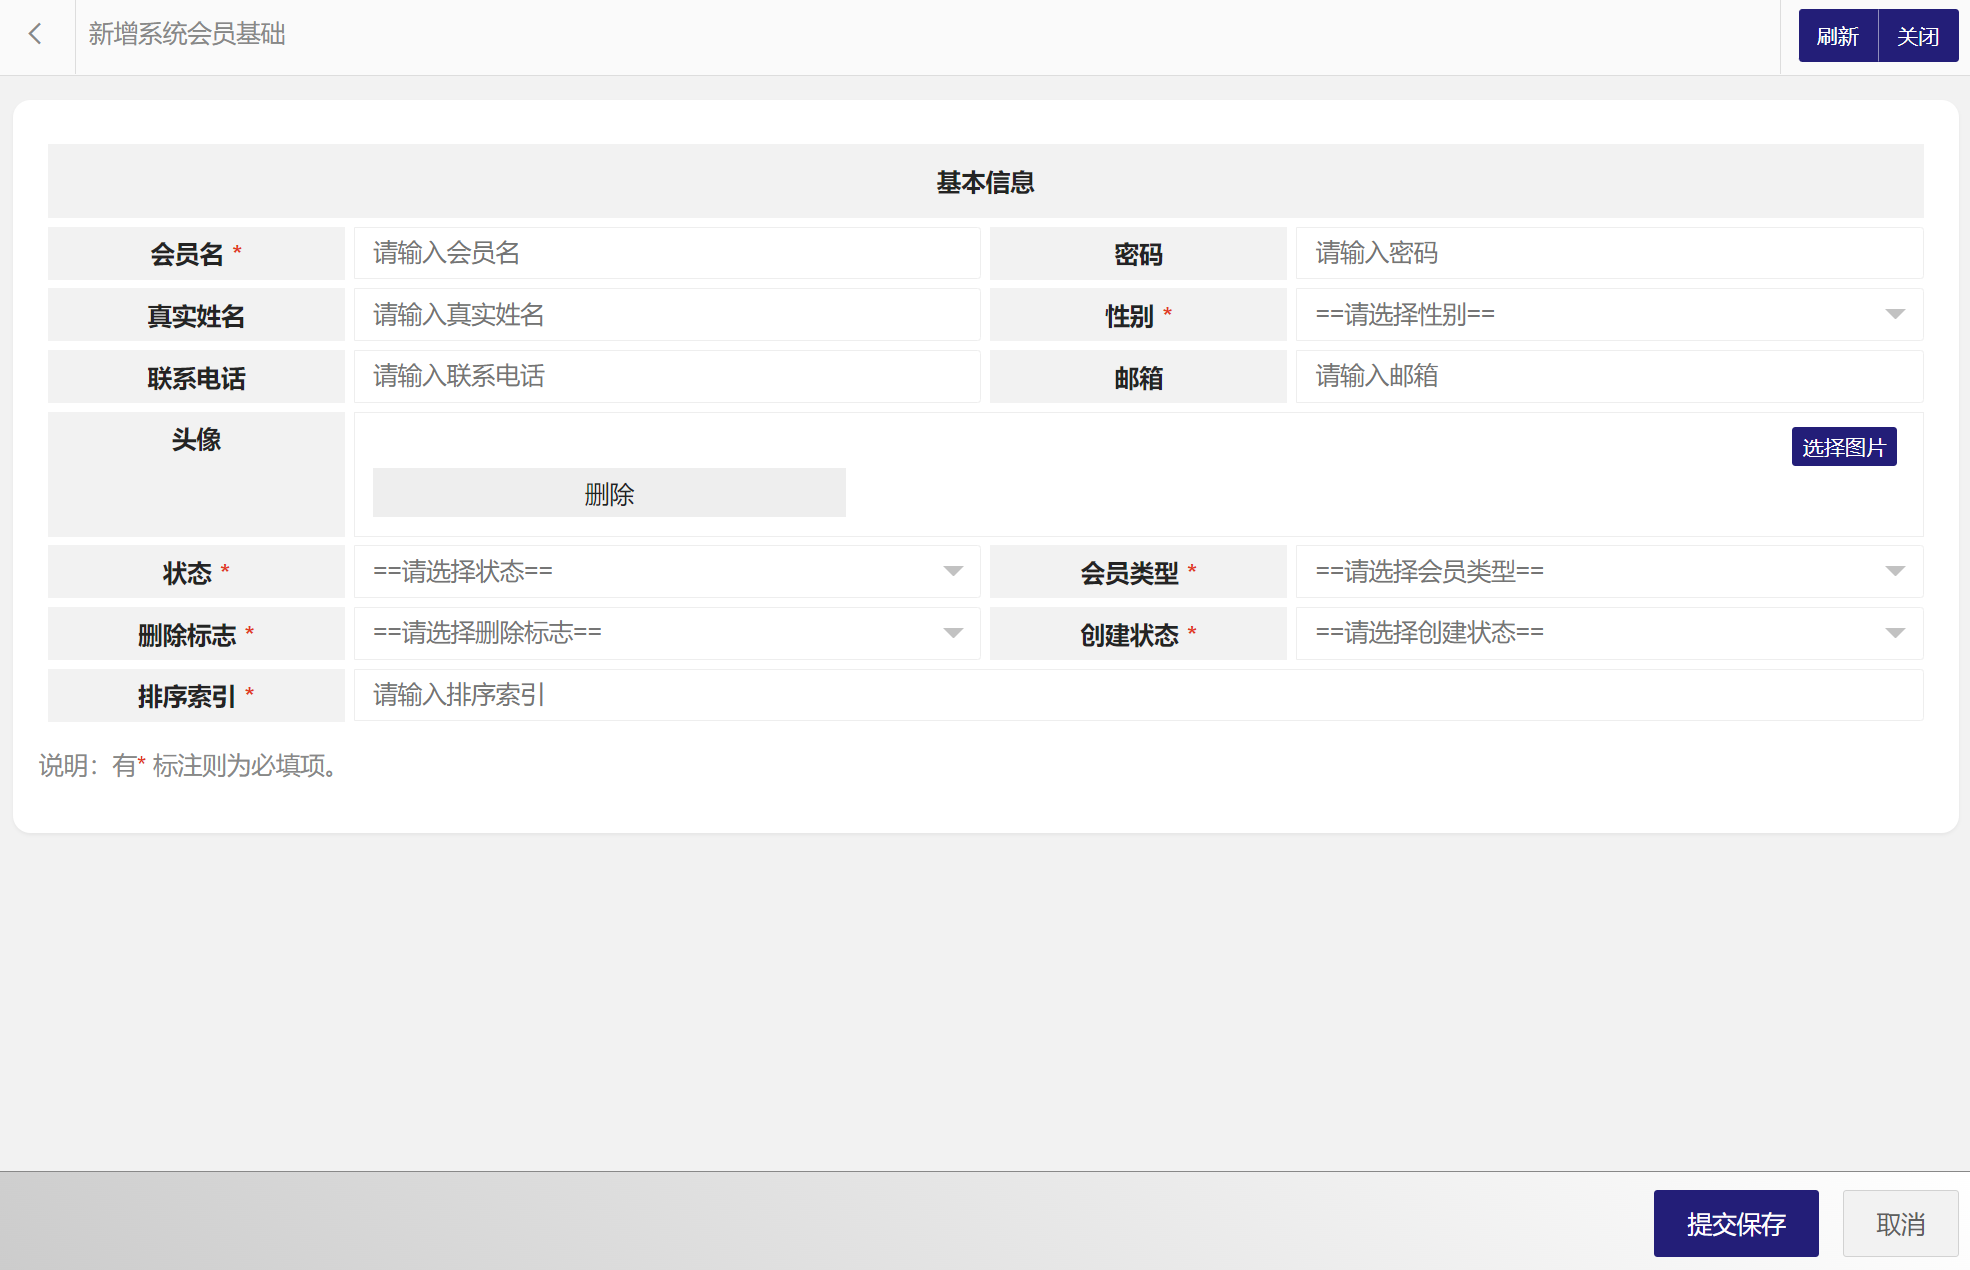Viewport: 1970px width, 1270px height.
Task: Click the 刷新 refresh button
Action: pos(1837,36)
